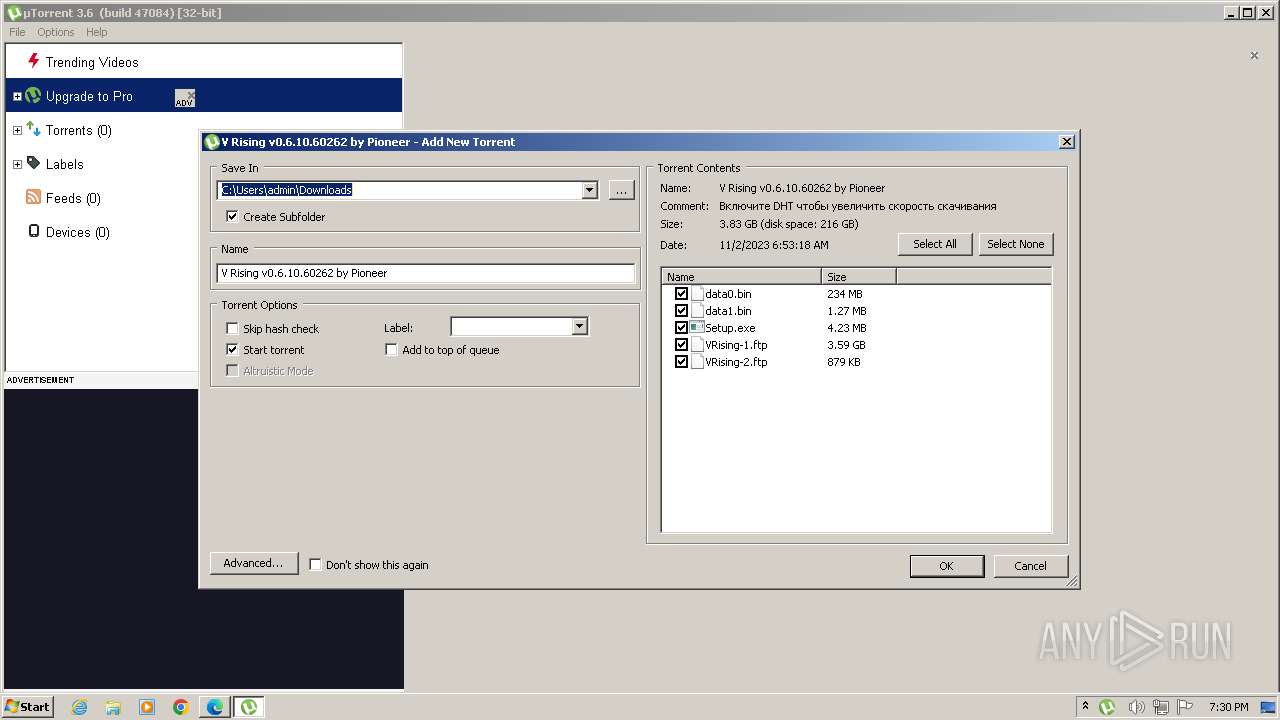1280x720 pixels.
Task: Select the Trending Videos sidebar item
Action: [x=204, y=62]
